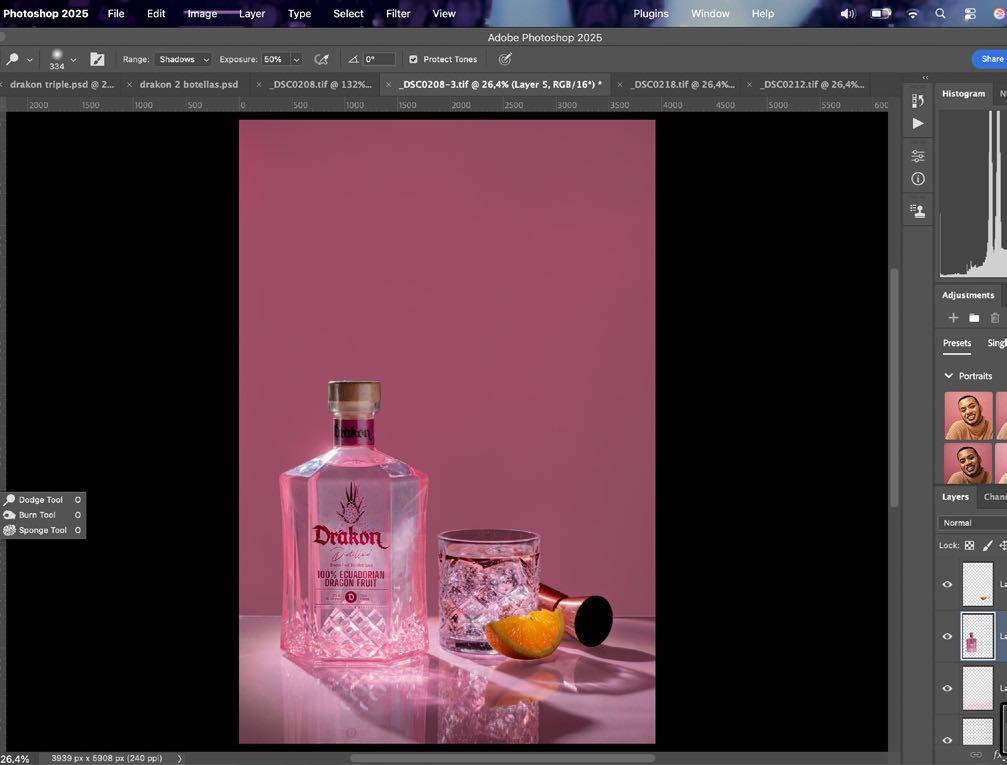Open the Properties panel sliders icon
This screenshot has height=765, width=1007.
click(x=918, y=156)
